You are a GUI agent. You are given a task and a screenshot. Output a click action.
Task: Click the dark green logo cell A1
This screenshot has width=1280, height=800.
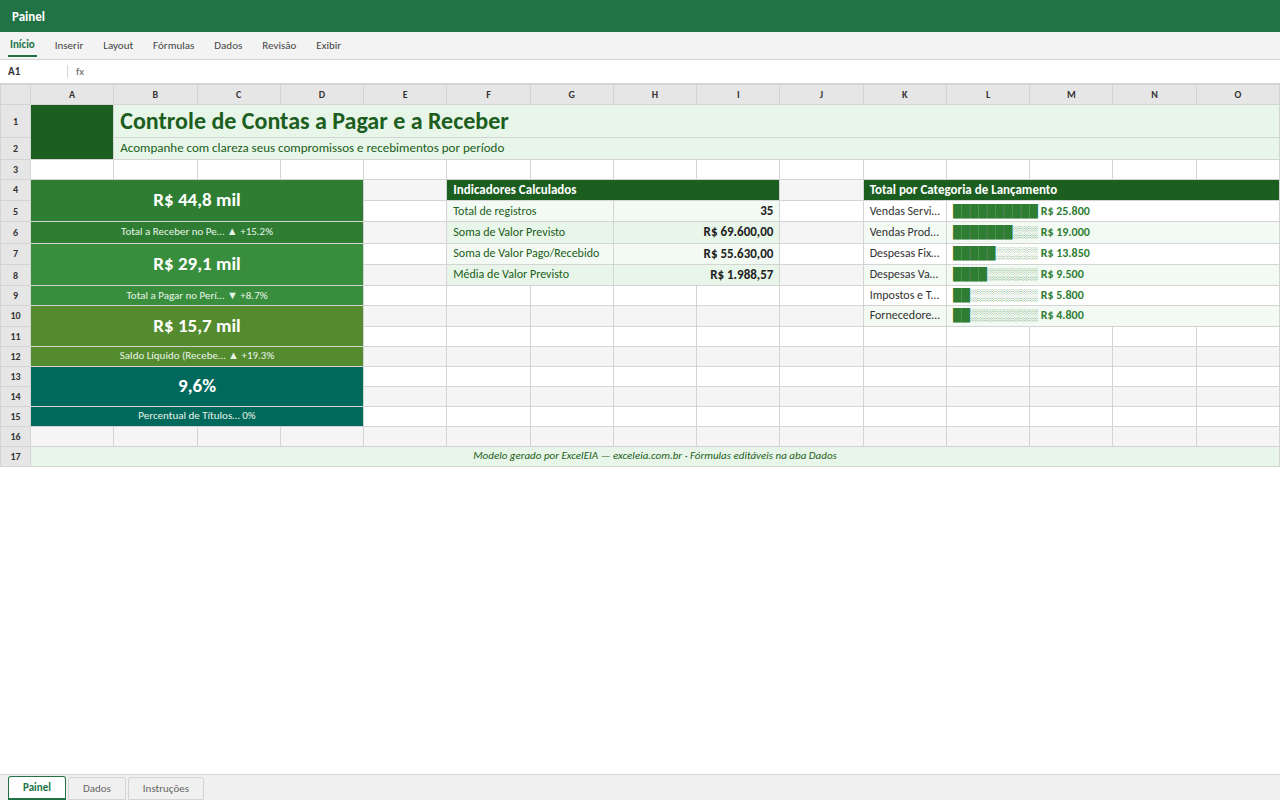[72, 132]
